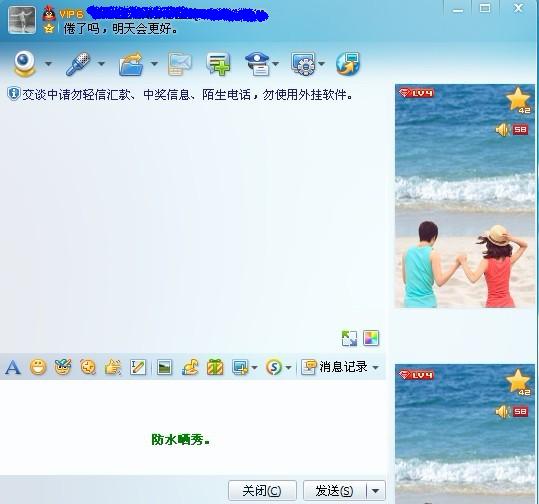Expand screenshot options dropdown arrow
The width and height of the screenshot is (539, 504).
(x=254, y=368)
